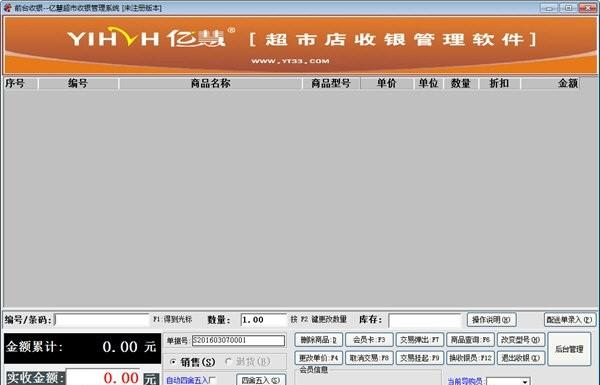
Task: Minimize the window
Action: [x=549, y=8]
